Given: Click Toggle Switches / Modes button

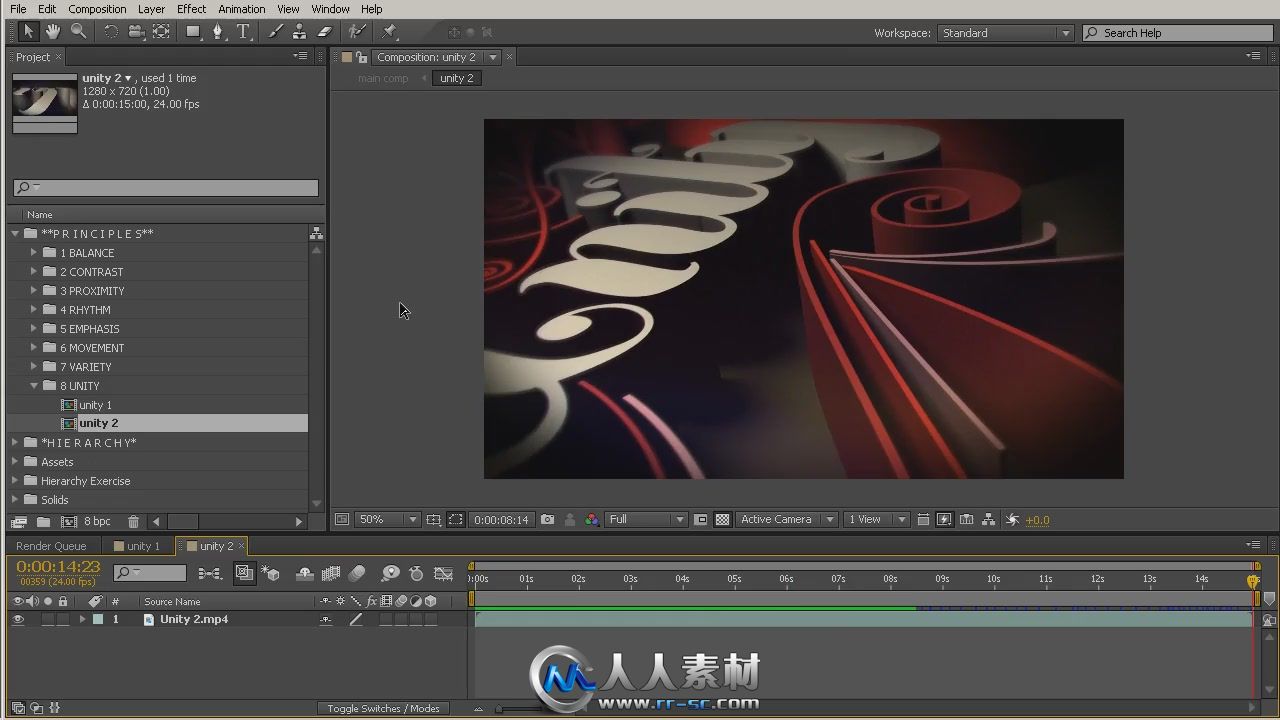Looking at the screenshot, I should pos(383,708).
